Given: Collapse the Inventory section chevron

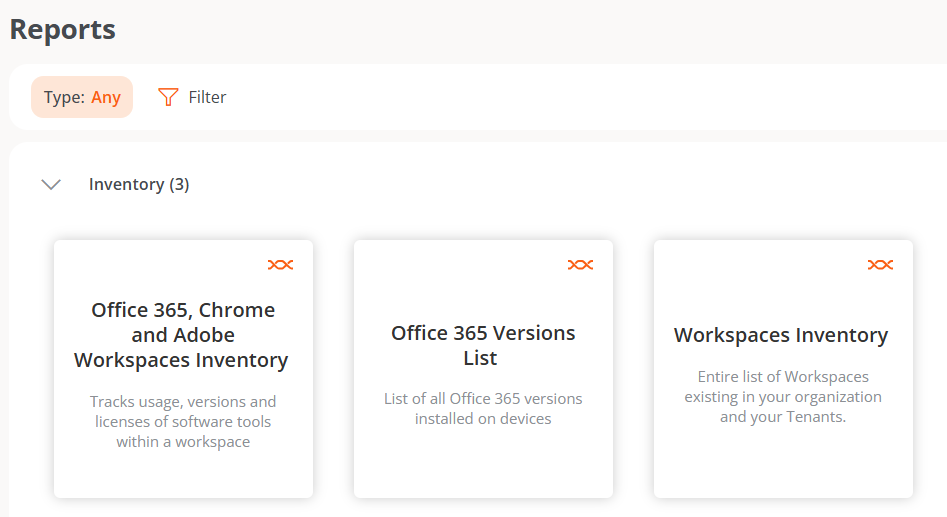Looking at the screenshot, I should coord(51,184).
